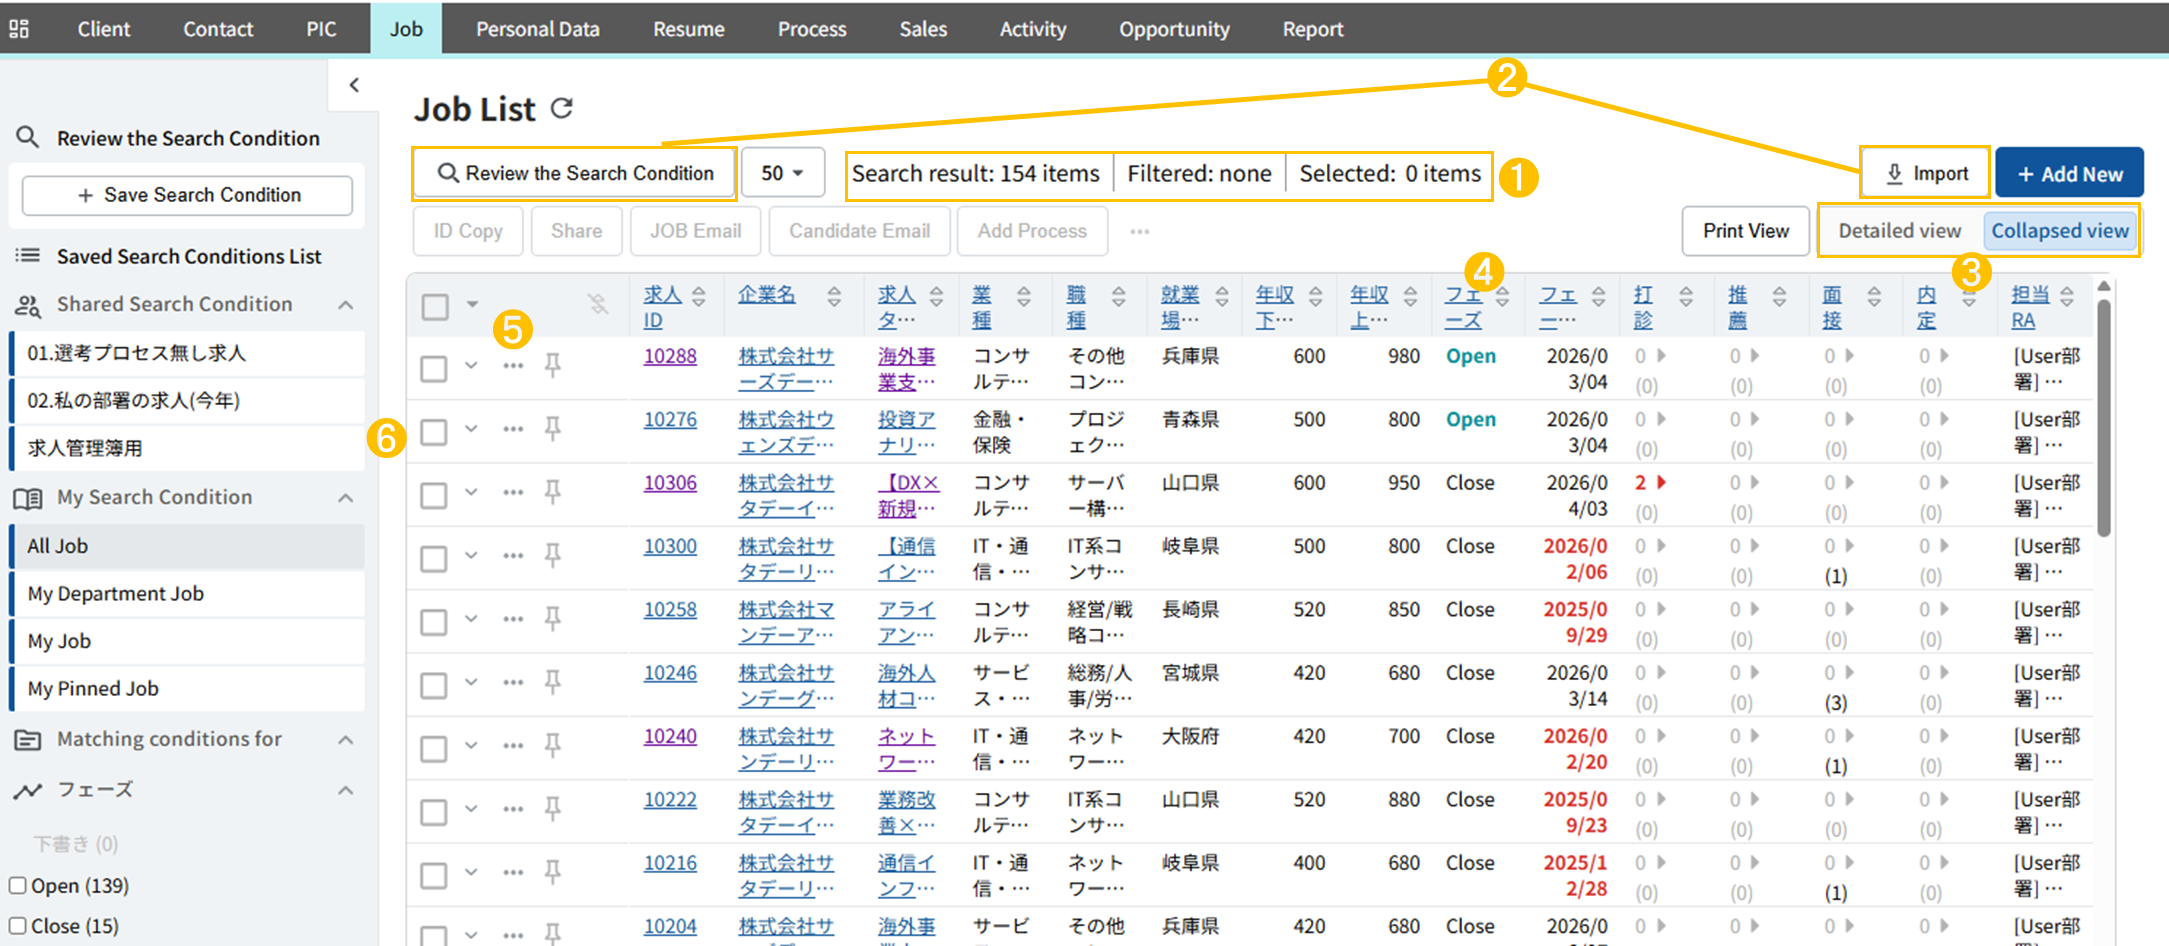Screen dimensions: 2169x946
Task: Expand row details for job 10300
Action: (x=471, y=556)
